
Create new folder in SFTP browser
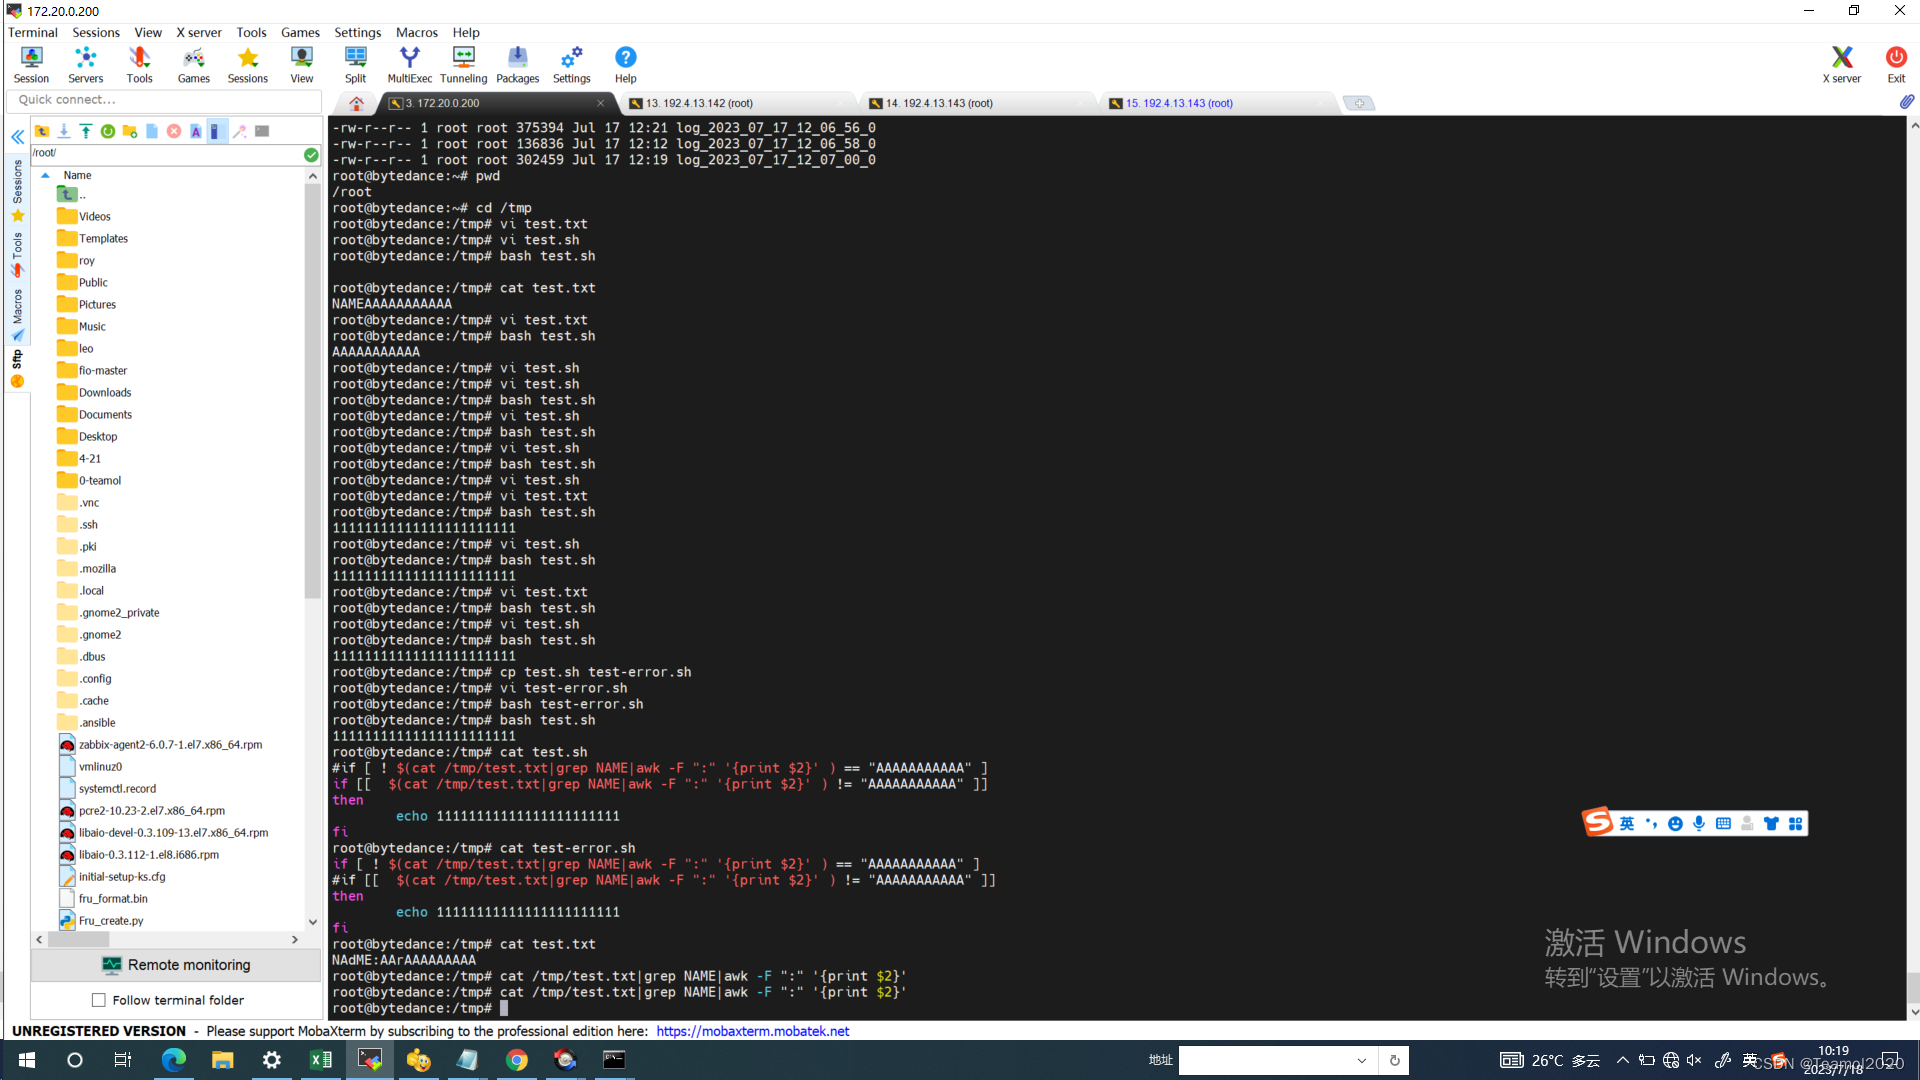point(130,131)
